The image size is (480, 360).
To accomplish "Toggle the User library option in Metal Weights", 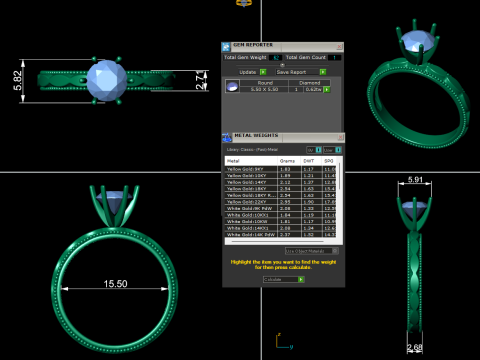I will 332,150.
